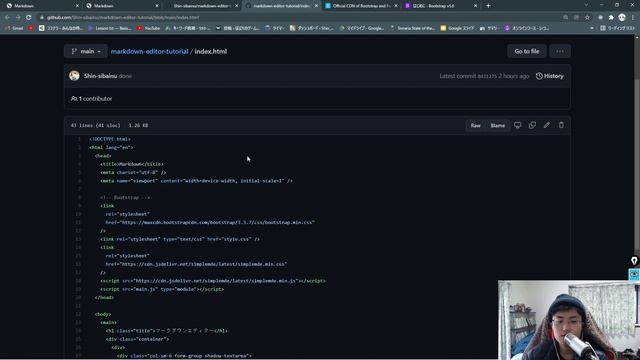Screen dimensions: 640x360
Task: Bookmark this page with the star icon
Action: 587,18
